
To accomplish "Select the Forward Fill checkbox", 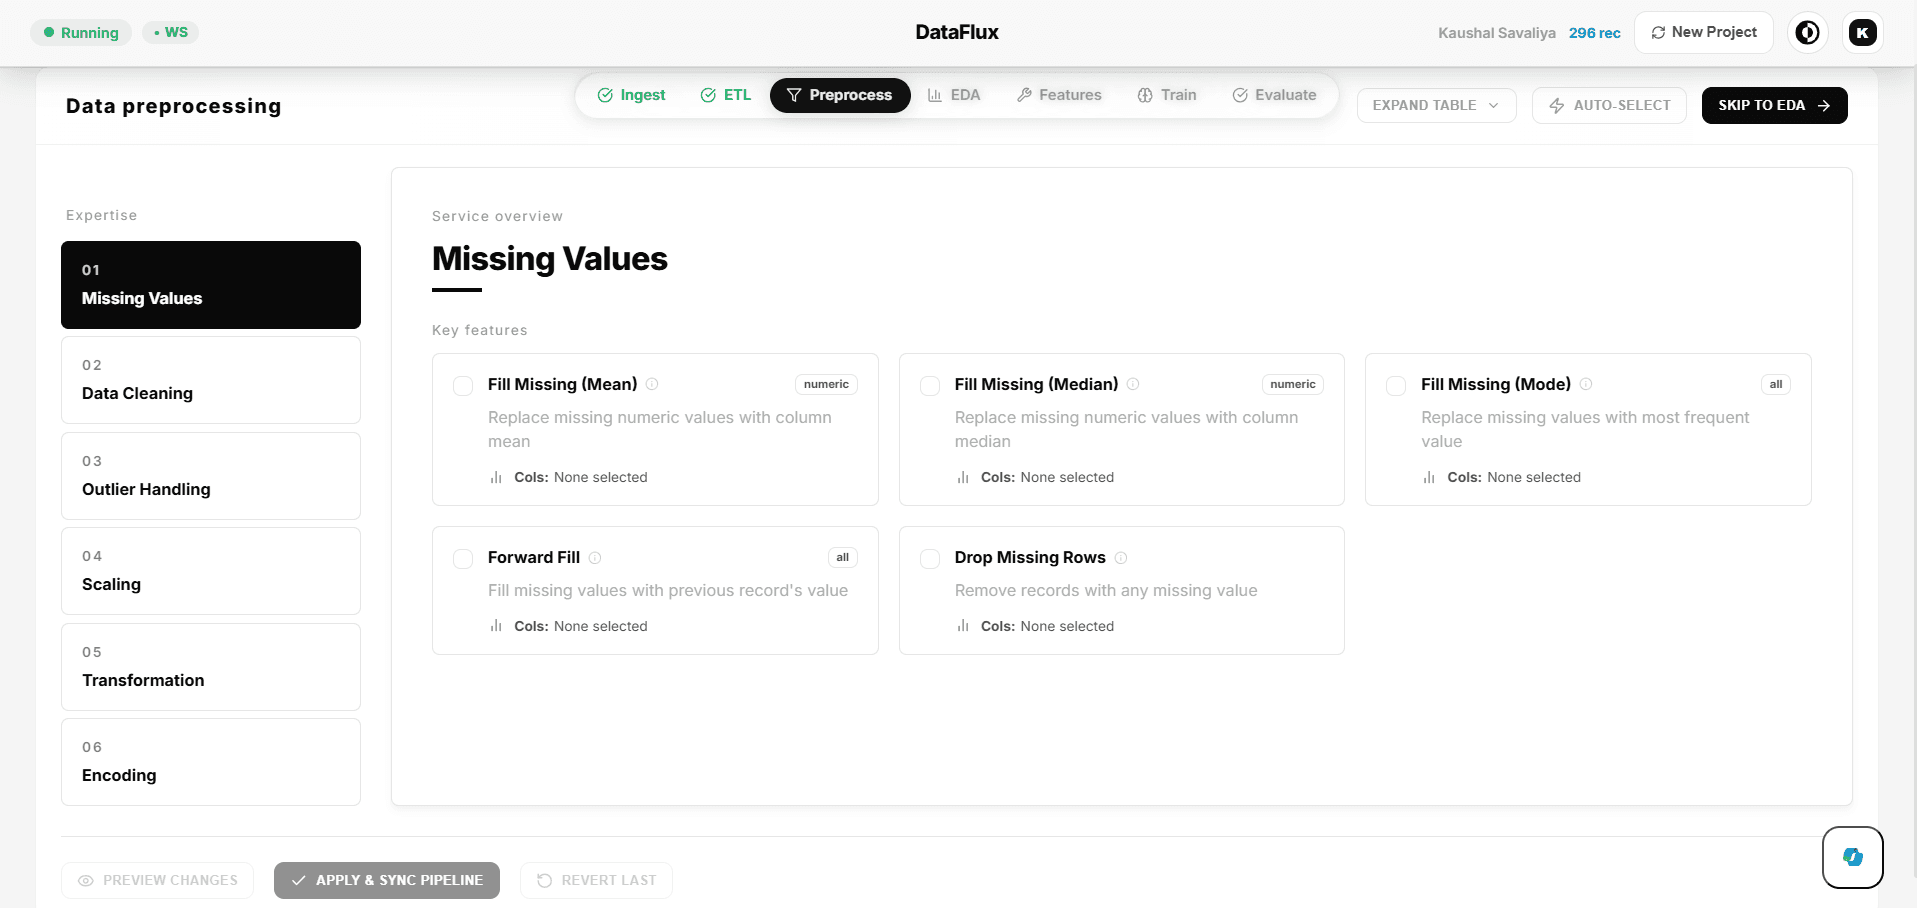I will (x=463, y=559).
